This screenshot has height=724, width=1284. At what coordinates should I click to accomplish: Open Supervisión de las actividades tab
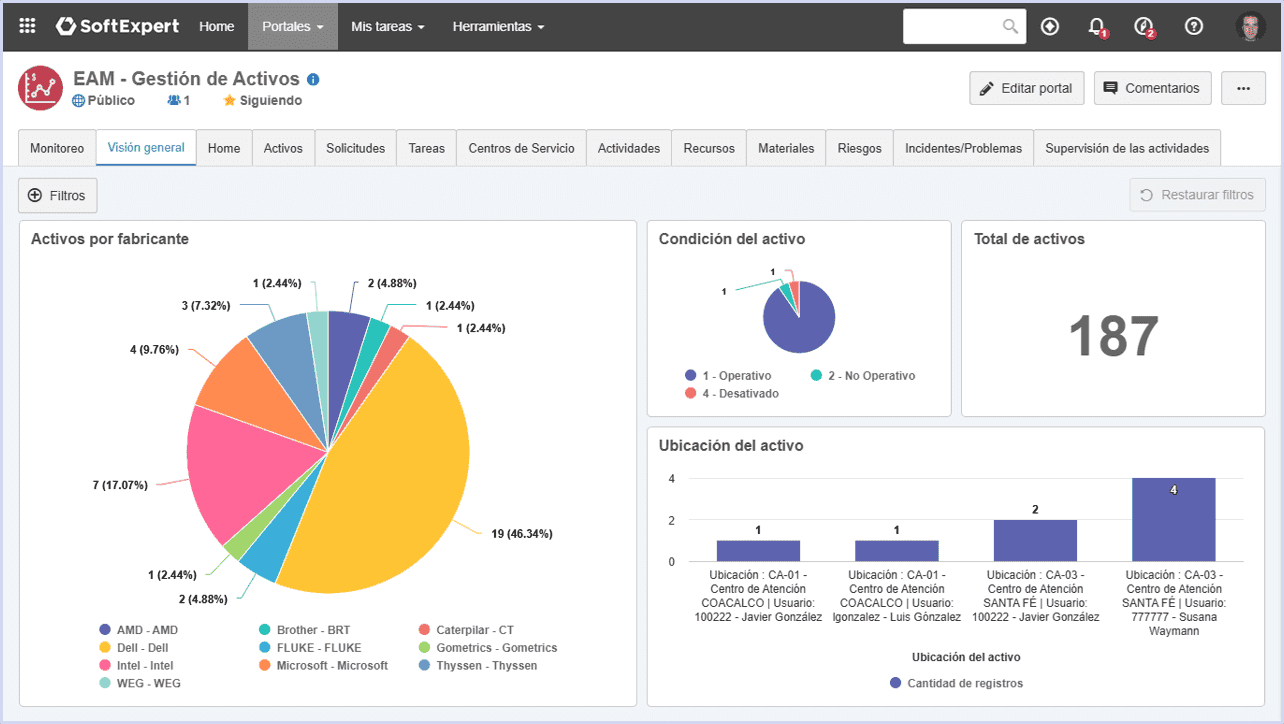click(1127, 148)
